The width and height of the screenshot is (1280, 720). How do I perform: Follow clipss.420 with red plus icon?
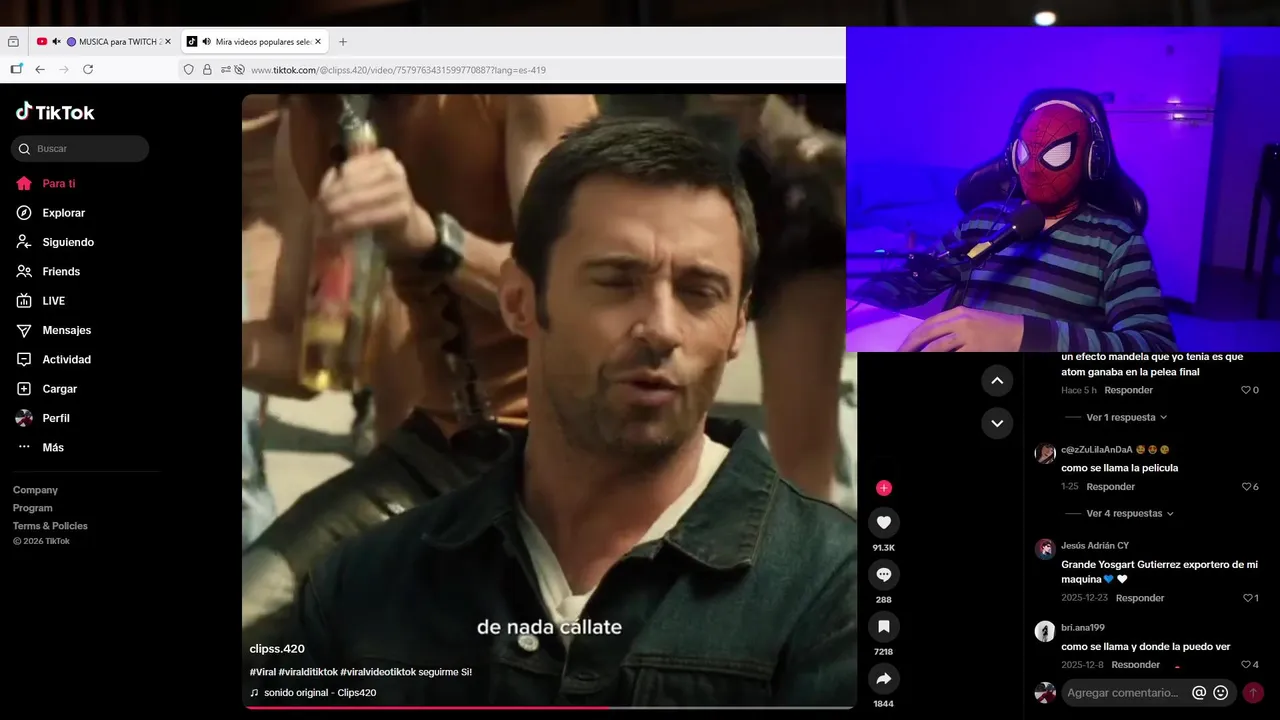coord(883,488)
